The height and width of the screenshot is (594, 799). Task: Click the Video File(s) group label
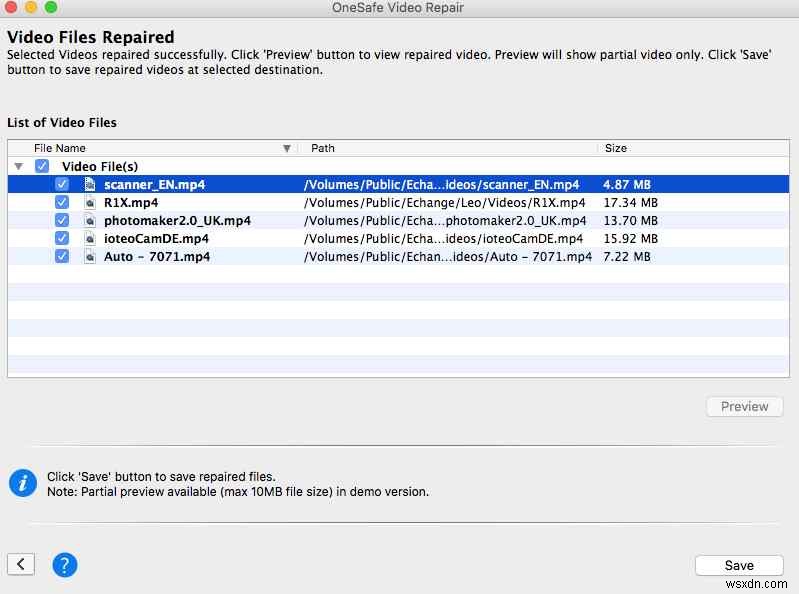[100, 167]
